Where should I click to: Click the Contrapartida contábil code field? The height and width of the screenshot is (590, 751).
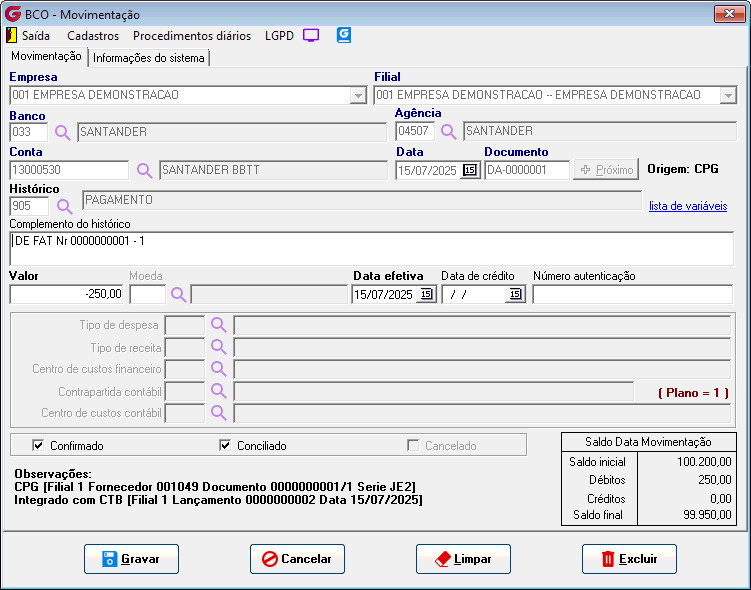pos(184,391)
